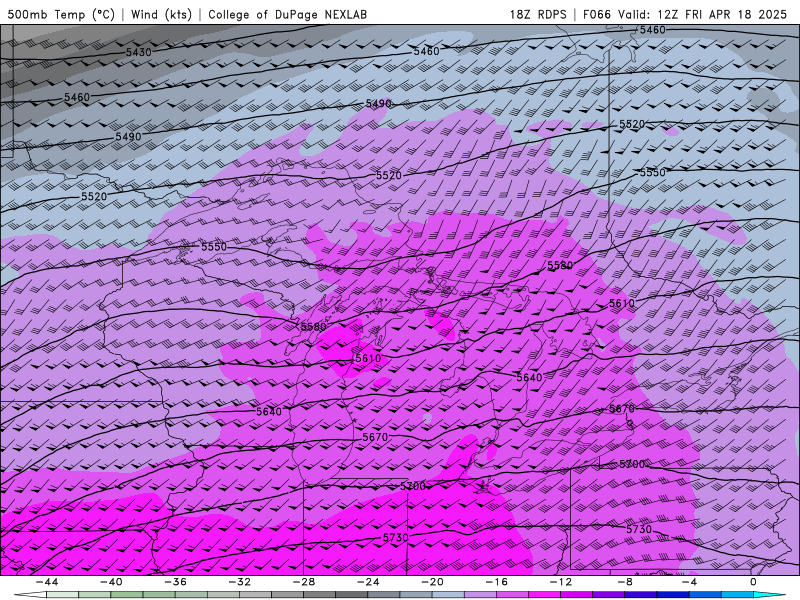This screenshot has height=600, width=800.
Task: Click the -32 color scale label
Action: (239, 582)
